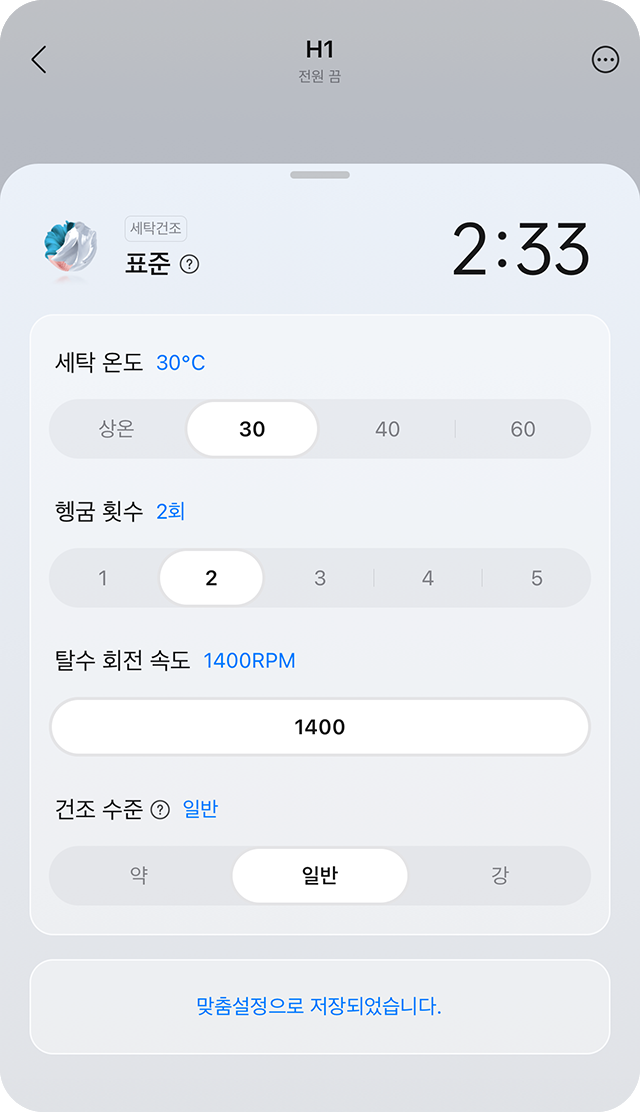640x1112 pixels.
Task: Tap the laundry cycle image icon
Action: (70, 248)
